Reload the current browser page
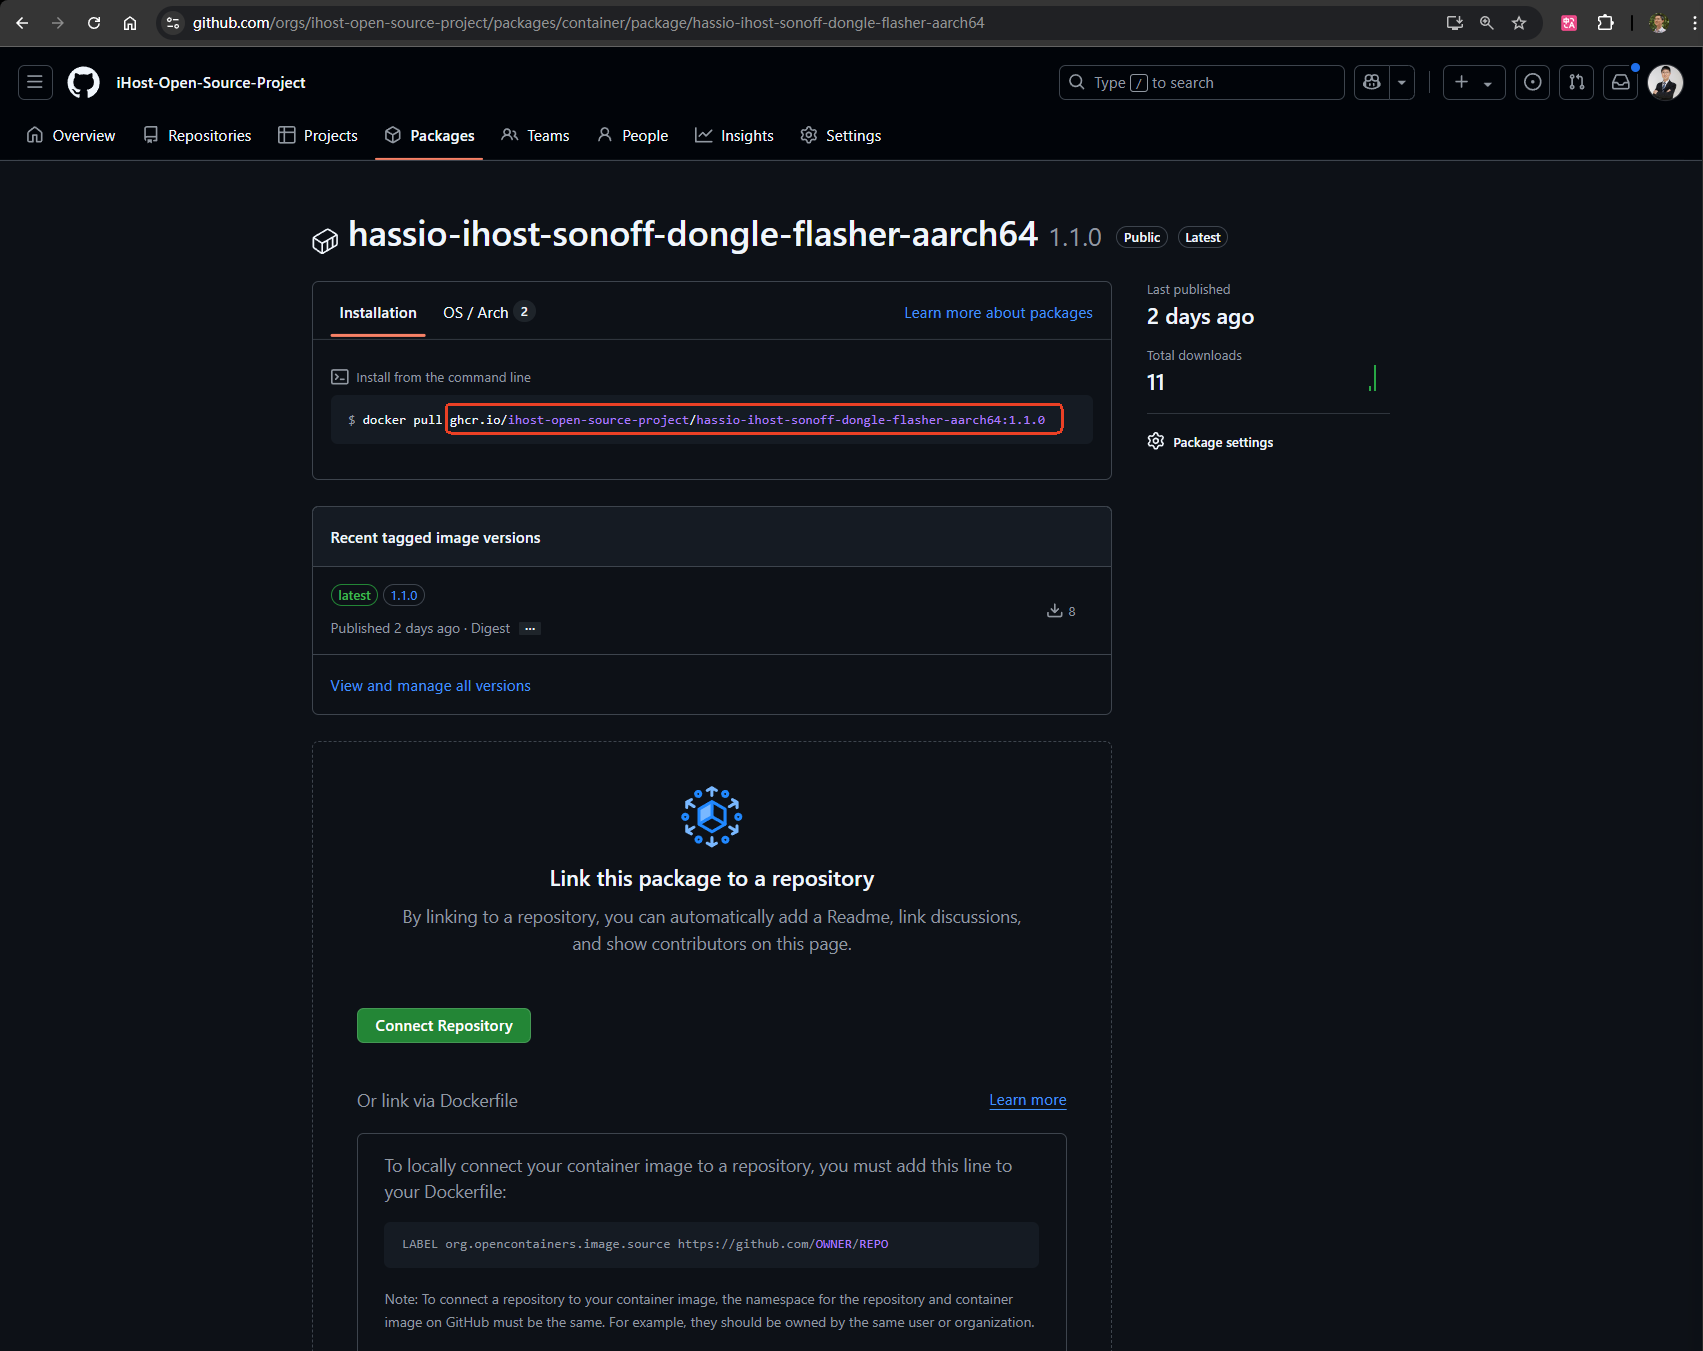 click(94, 23)
